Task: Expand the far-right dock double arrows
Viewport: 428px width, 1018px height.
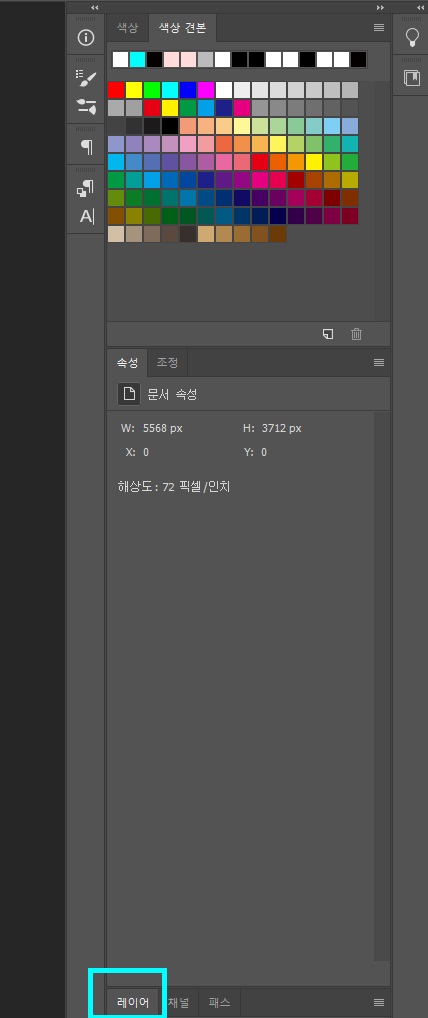Action: [420, 7]
